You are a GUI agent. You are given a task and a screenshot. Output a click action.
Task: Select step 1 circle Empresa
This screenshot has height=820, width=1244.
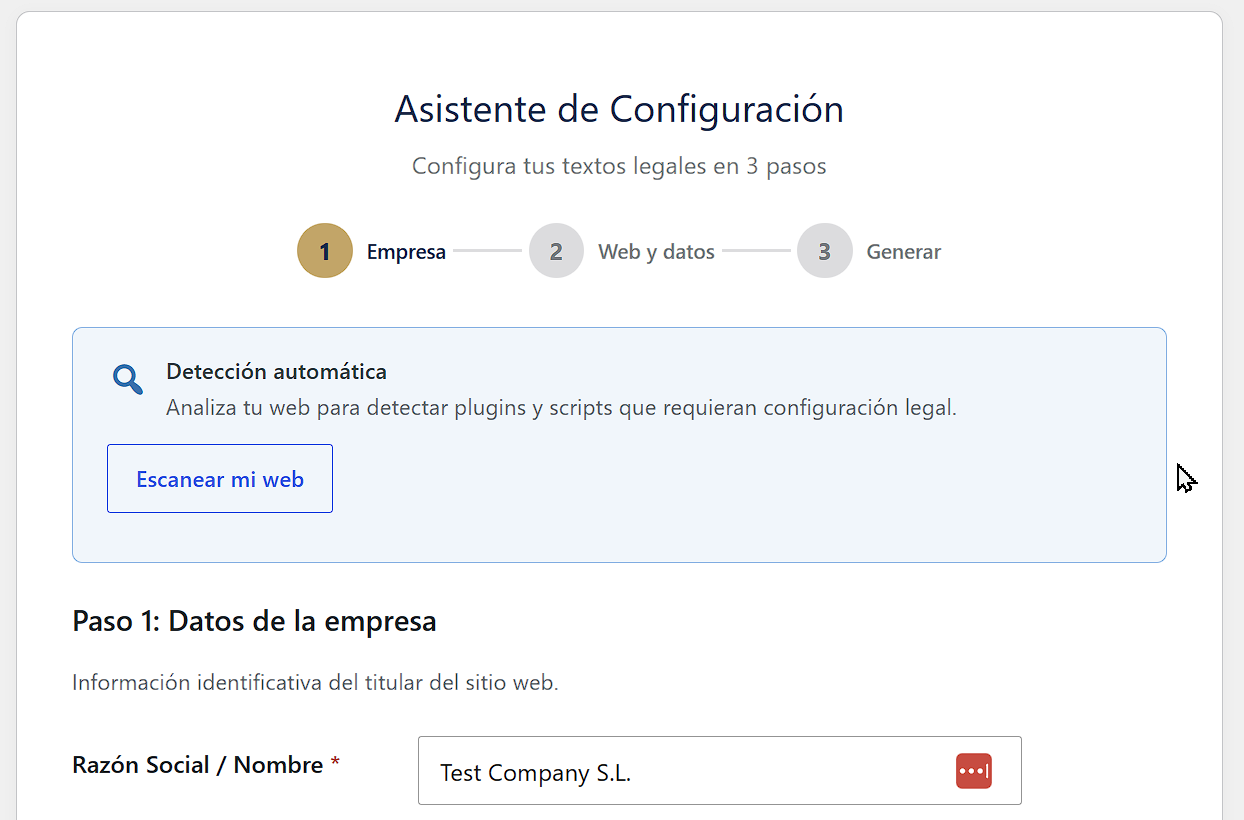(x=325, y=251)
